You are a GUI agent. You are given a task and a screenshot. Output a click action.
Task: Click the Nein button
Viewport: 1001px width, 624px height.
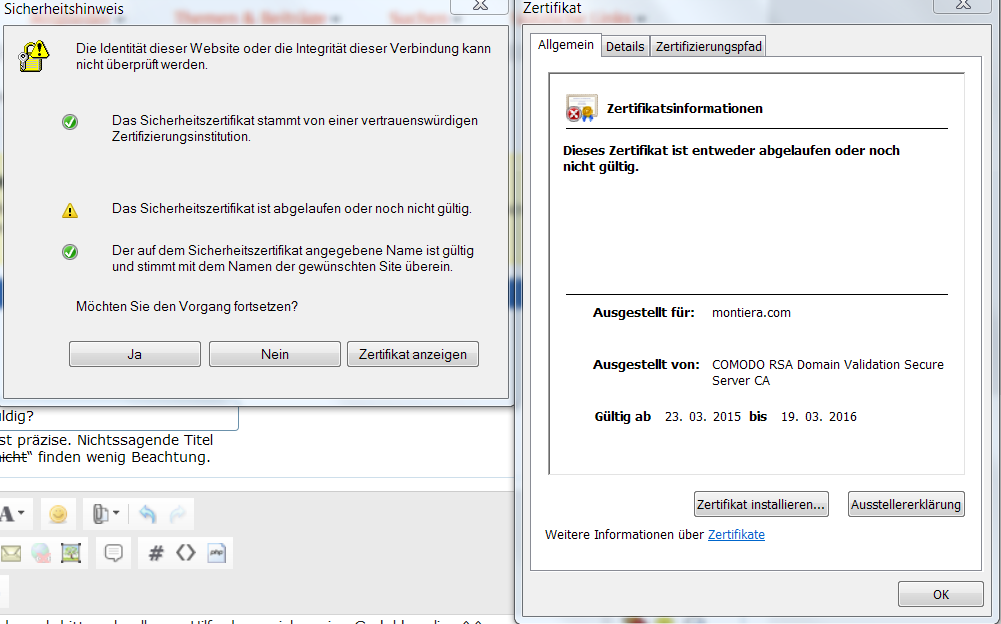[275, 354]
